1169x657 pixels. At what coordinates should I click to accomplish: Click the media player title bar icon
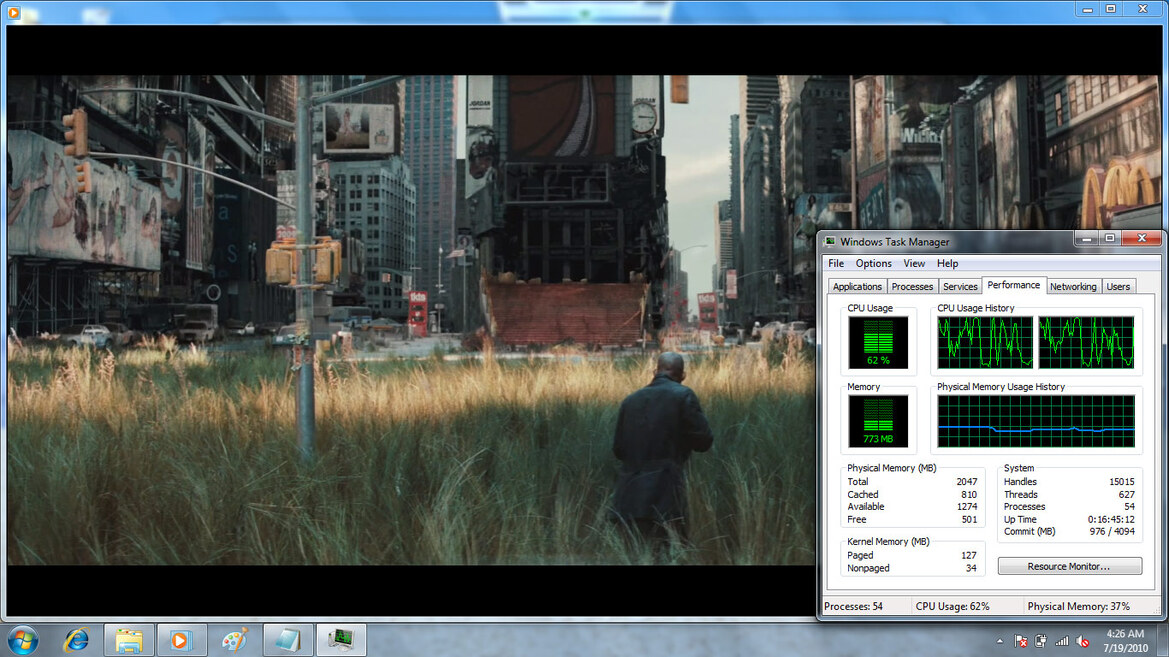click(13, 12)
